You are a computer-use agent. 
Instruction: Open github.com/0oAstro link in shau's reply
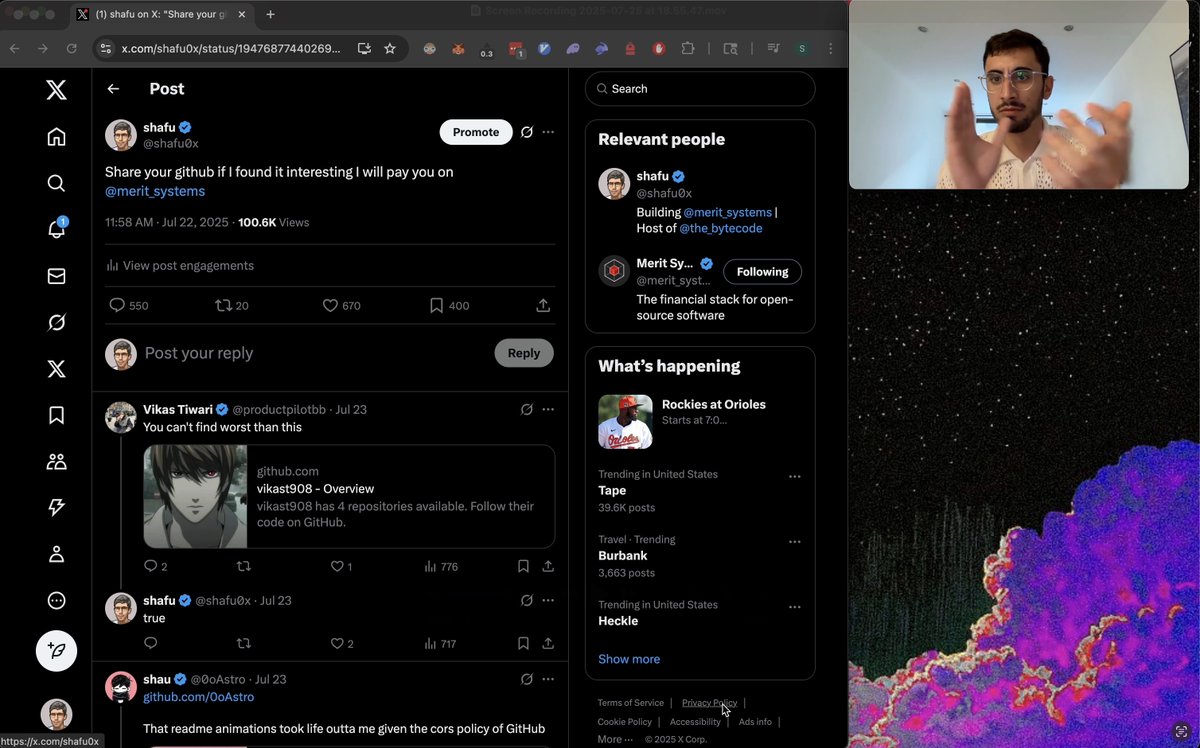coord(198,697)
